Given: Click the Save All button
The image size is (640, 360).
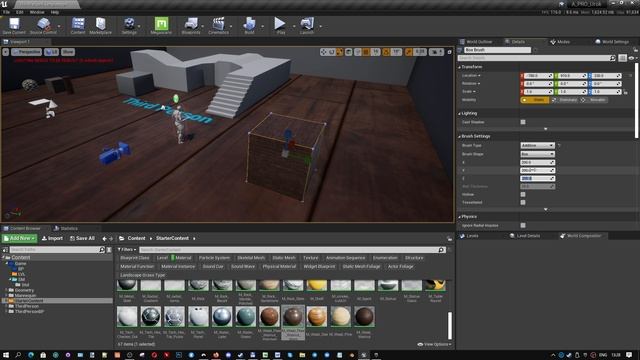Looking at the screenshot, I should coord(82,238).
